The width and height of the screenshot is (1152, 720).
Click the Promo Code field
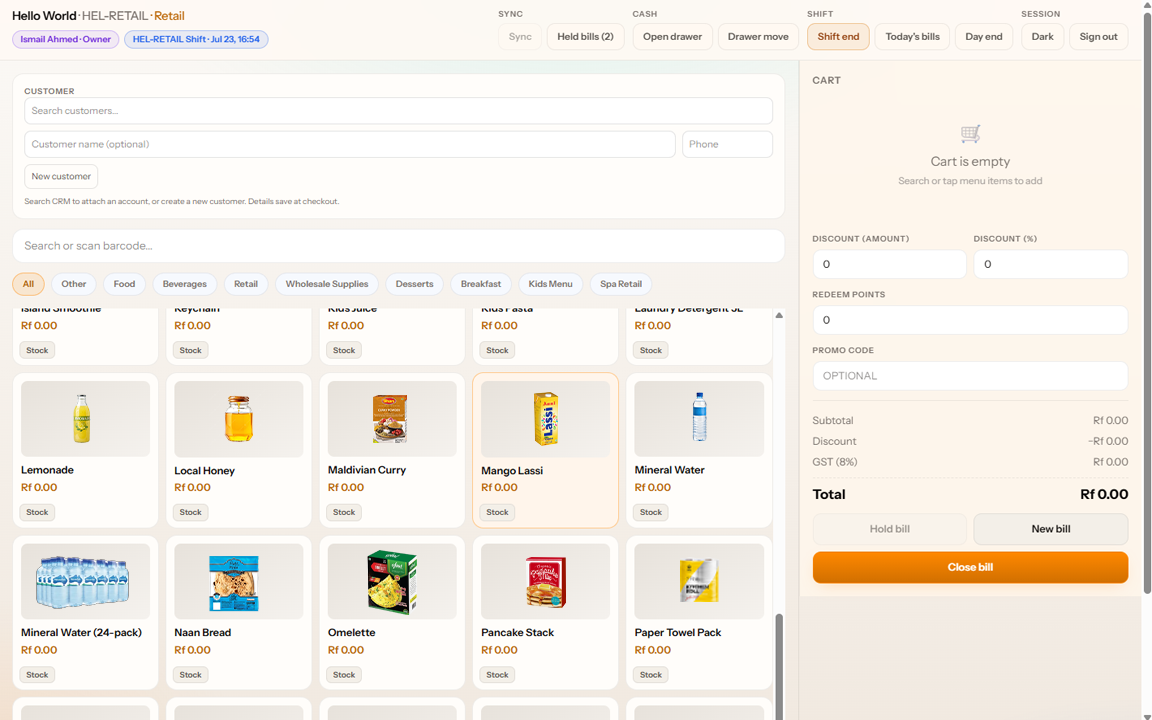tap(970, 376)
